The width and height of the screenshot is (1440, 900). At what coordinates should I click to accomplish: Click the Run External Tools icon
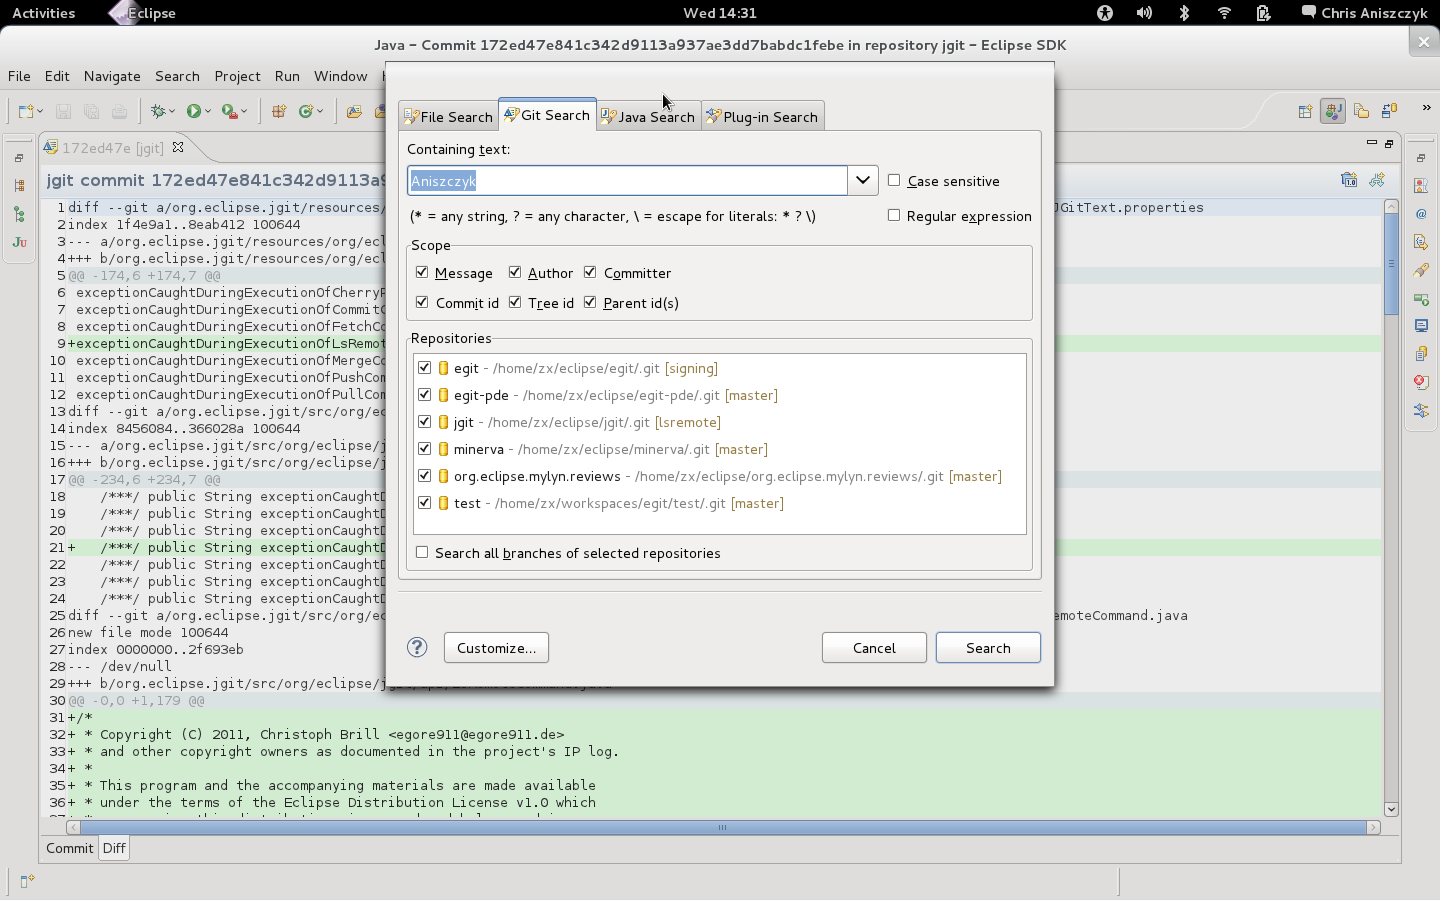[229, 111]
